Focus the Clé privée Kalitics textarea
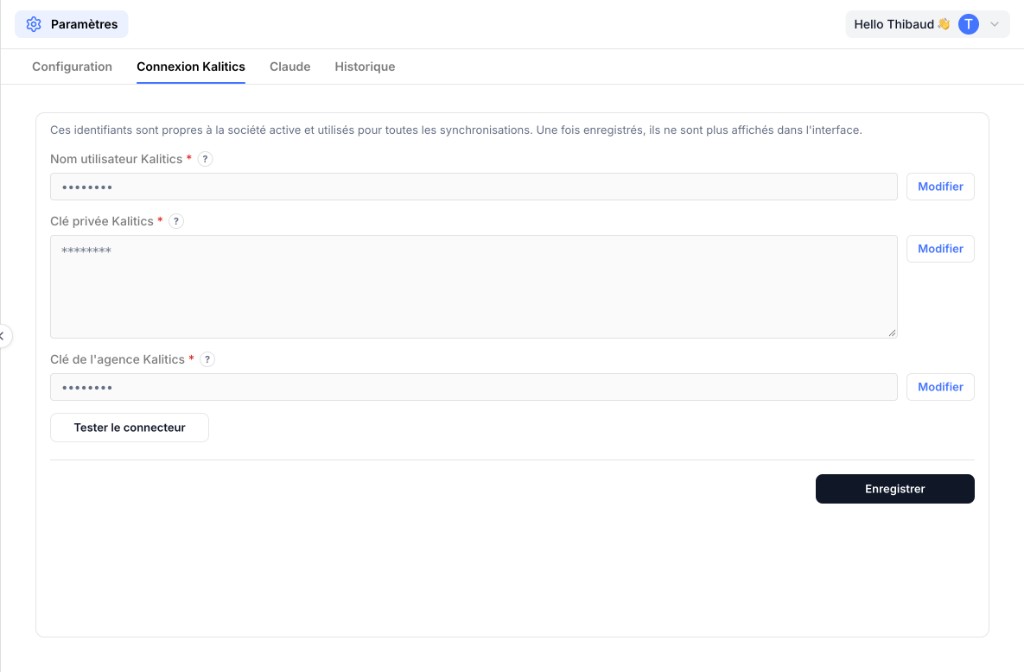 point(473,287)
